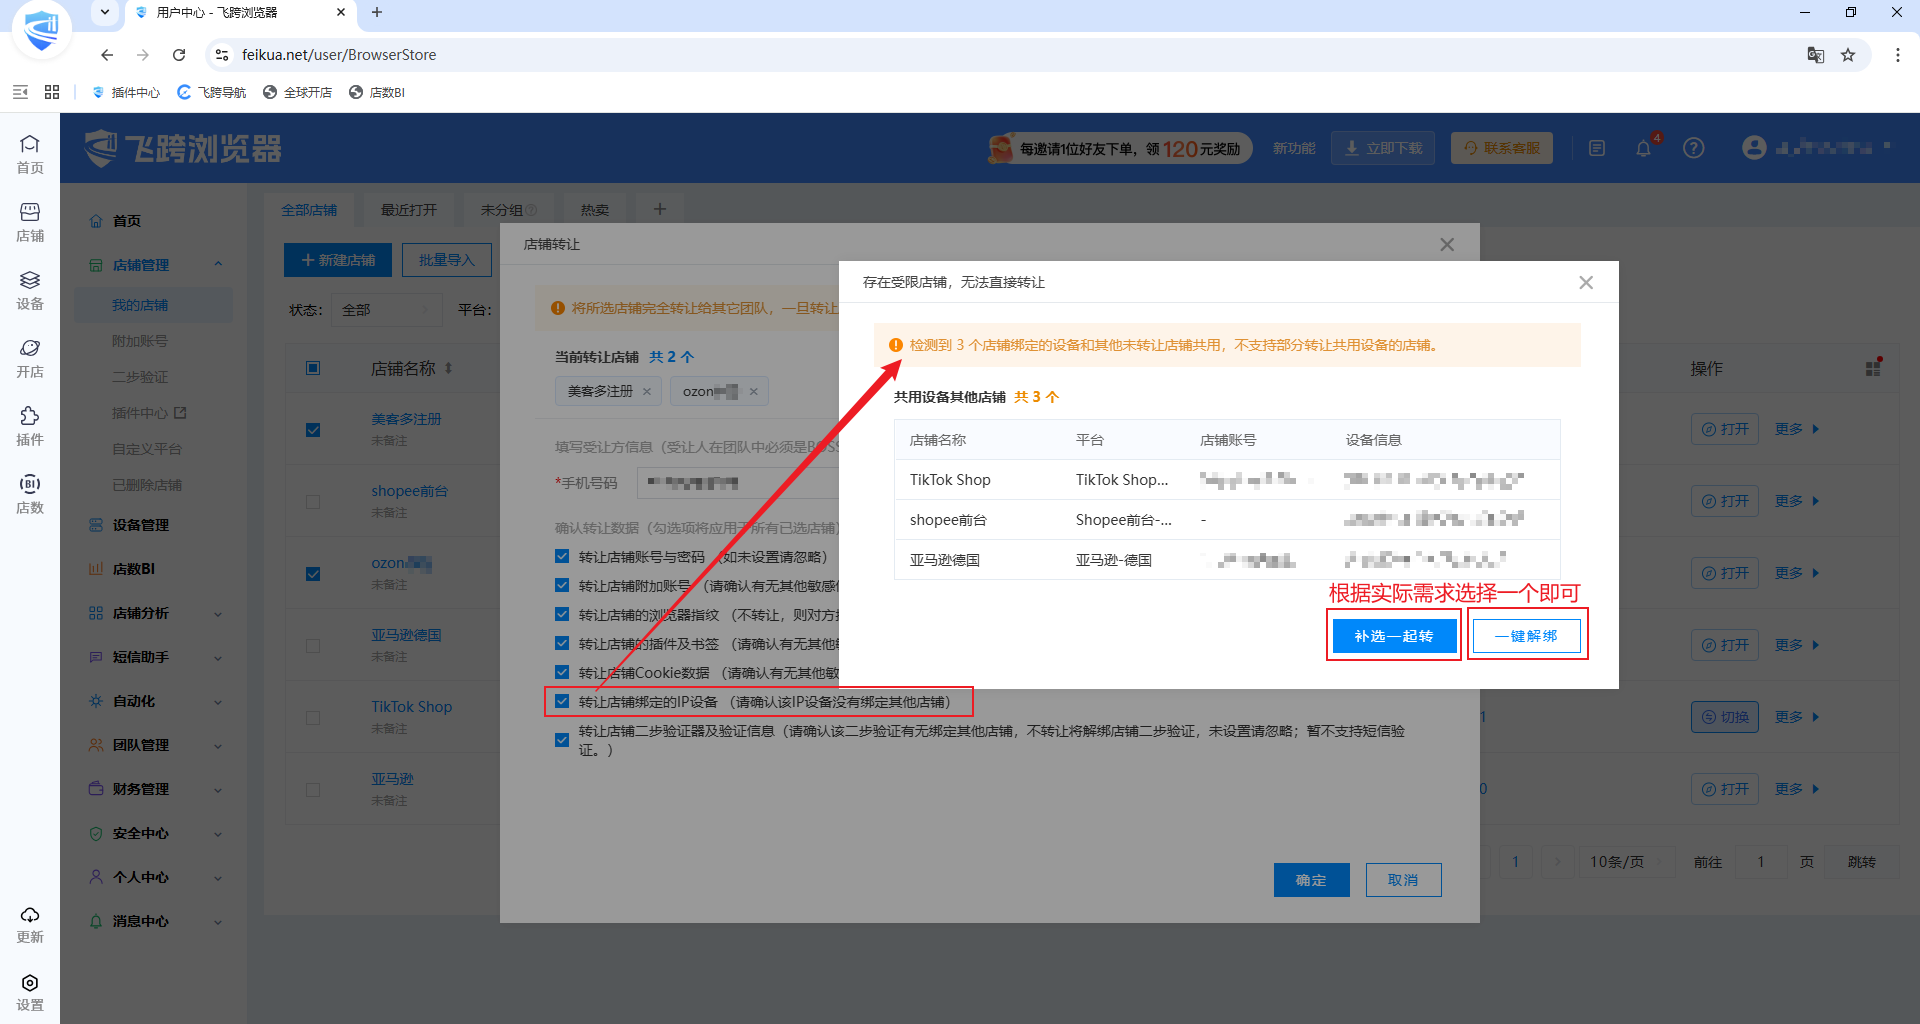Open the 状态 全部 dropdown
This screenshot has height=1024, width=1920.
click(x=387, y=310)
